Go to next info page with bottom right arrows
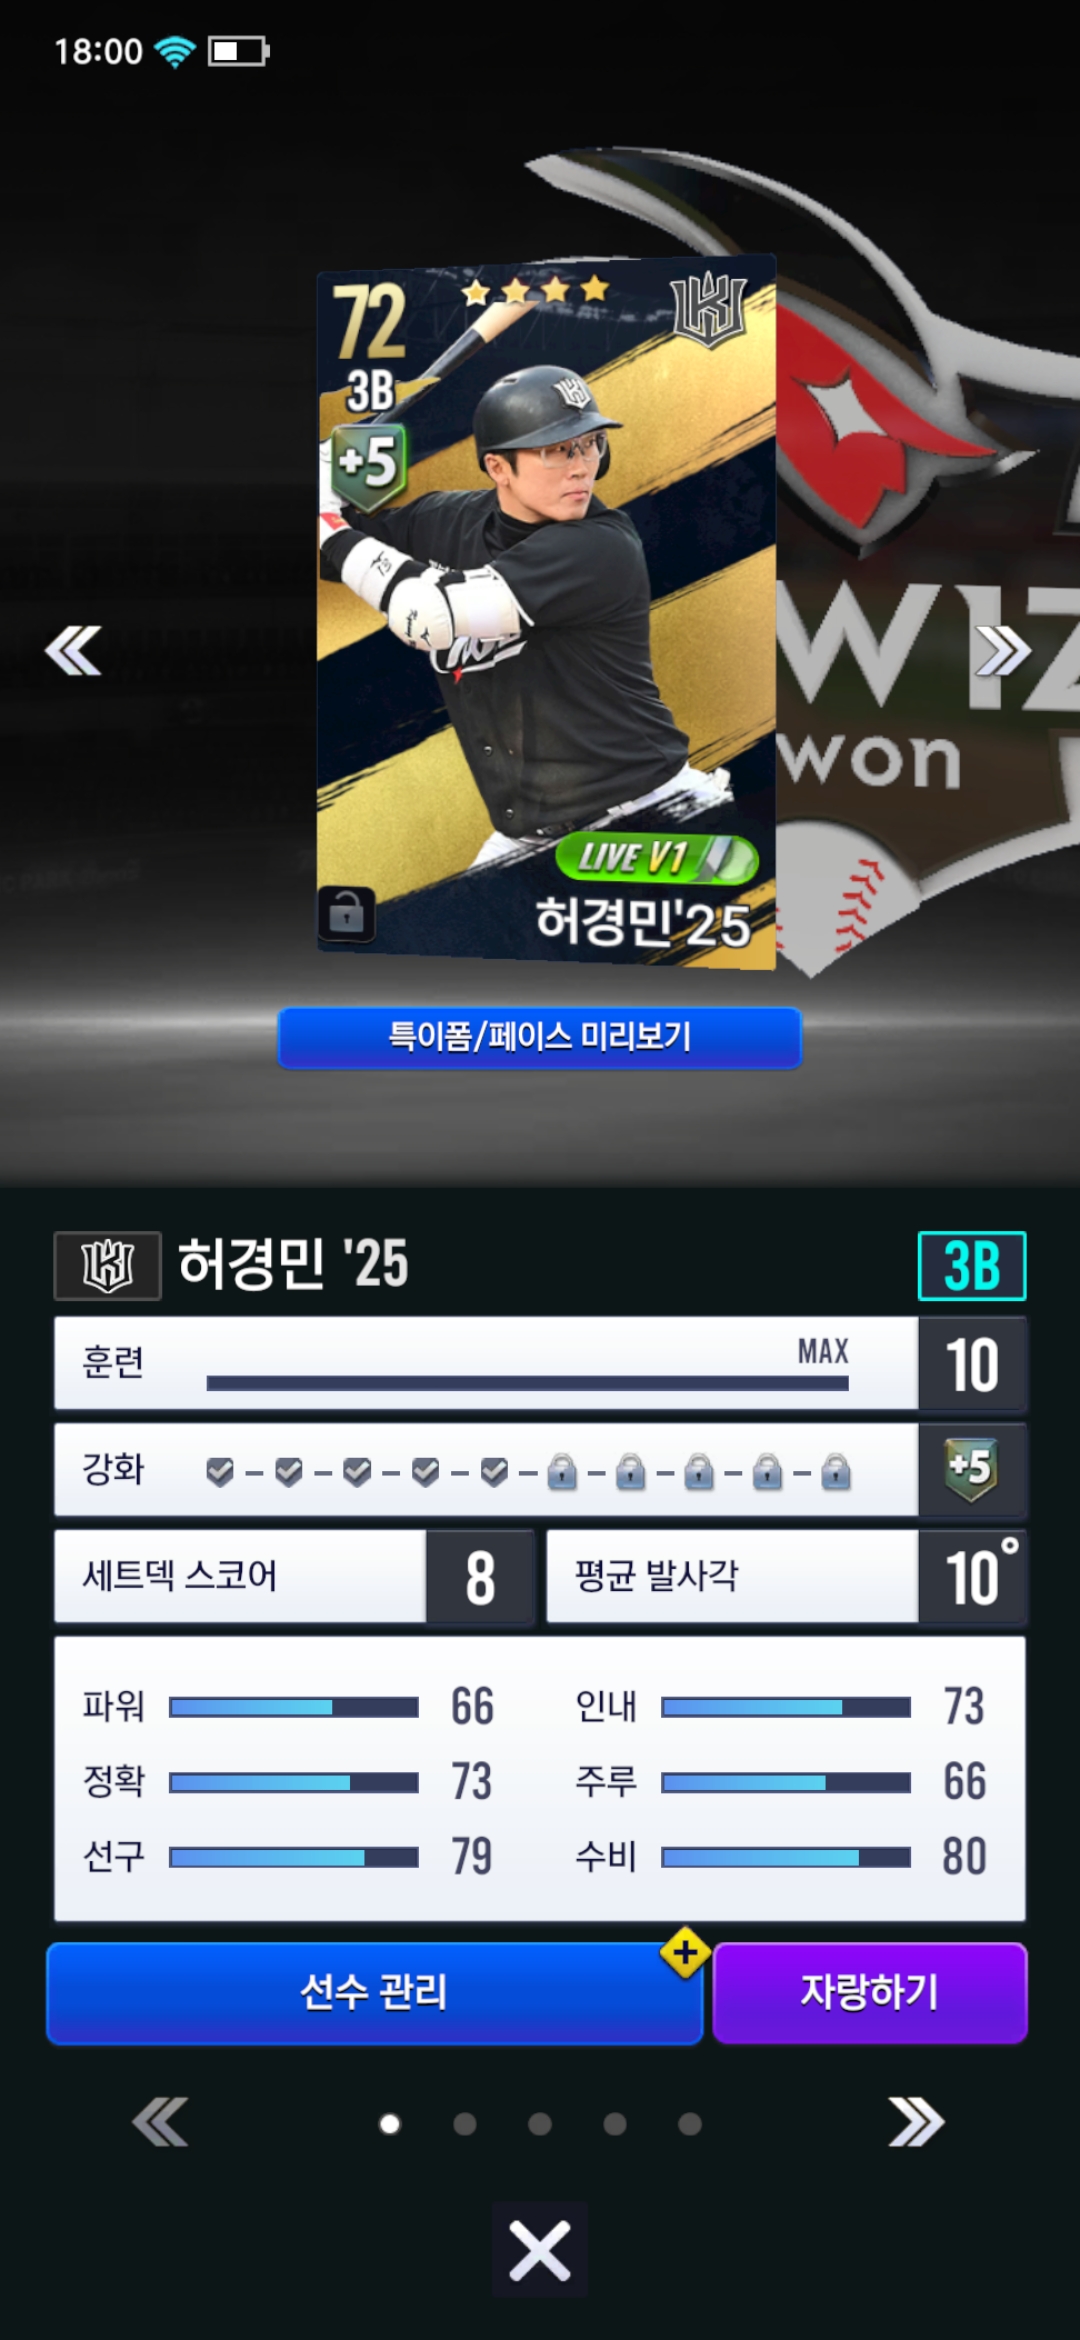Image resolution: width=1080 pixels, height=2340 pixels. coord(916,2122)
